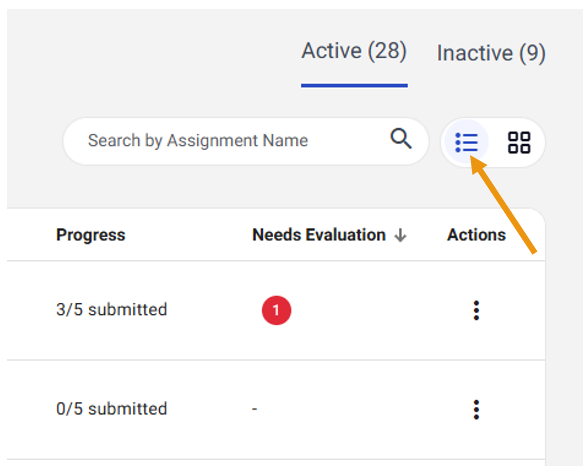Switch to grid view icon

[519, 143]
